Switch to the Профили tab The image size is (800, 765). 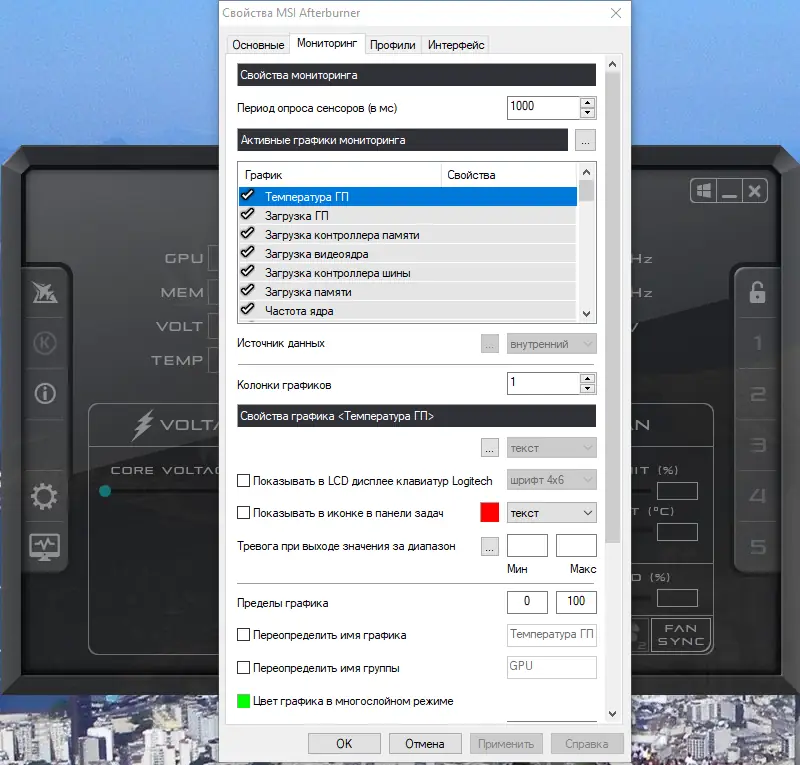coord(392,45)
